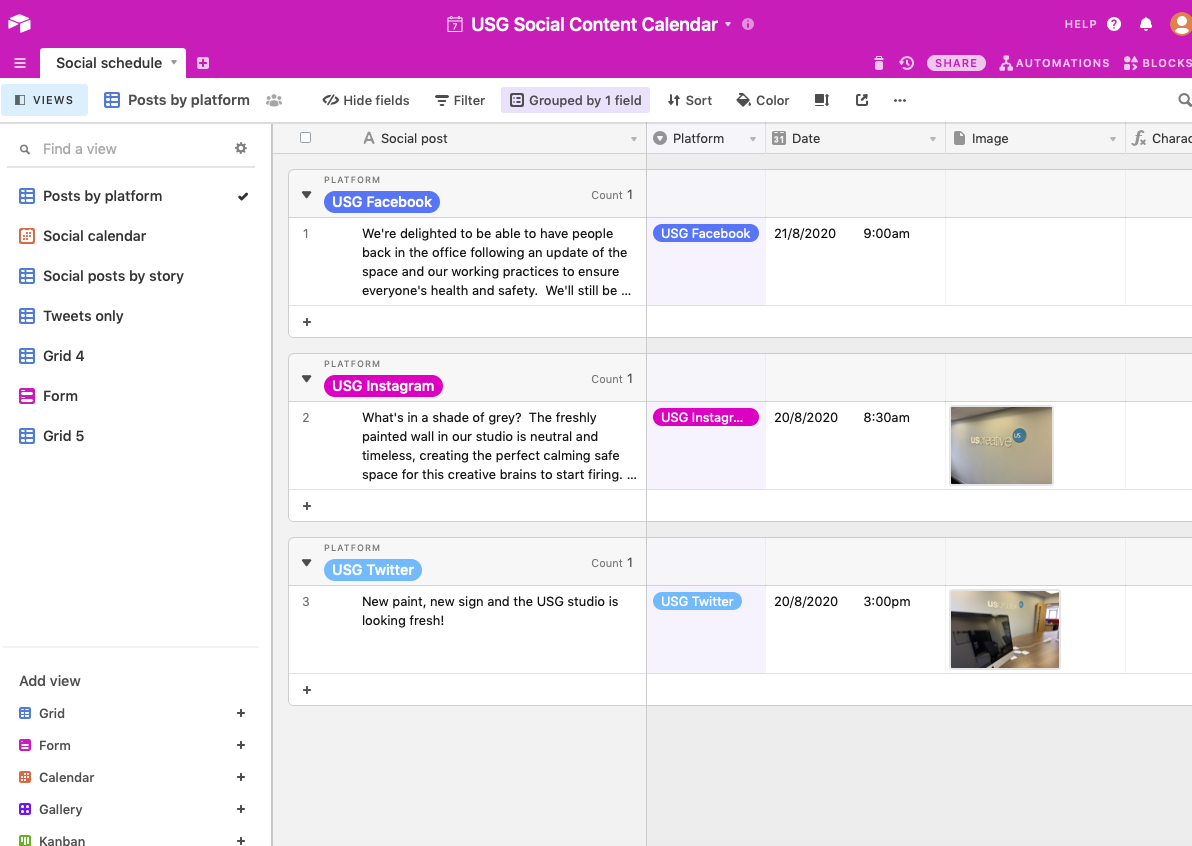1192x846 pixels.
Task: Open Date column dropdown arrow
Action: click(x=933, y=139)
